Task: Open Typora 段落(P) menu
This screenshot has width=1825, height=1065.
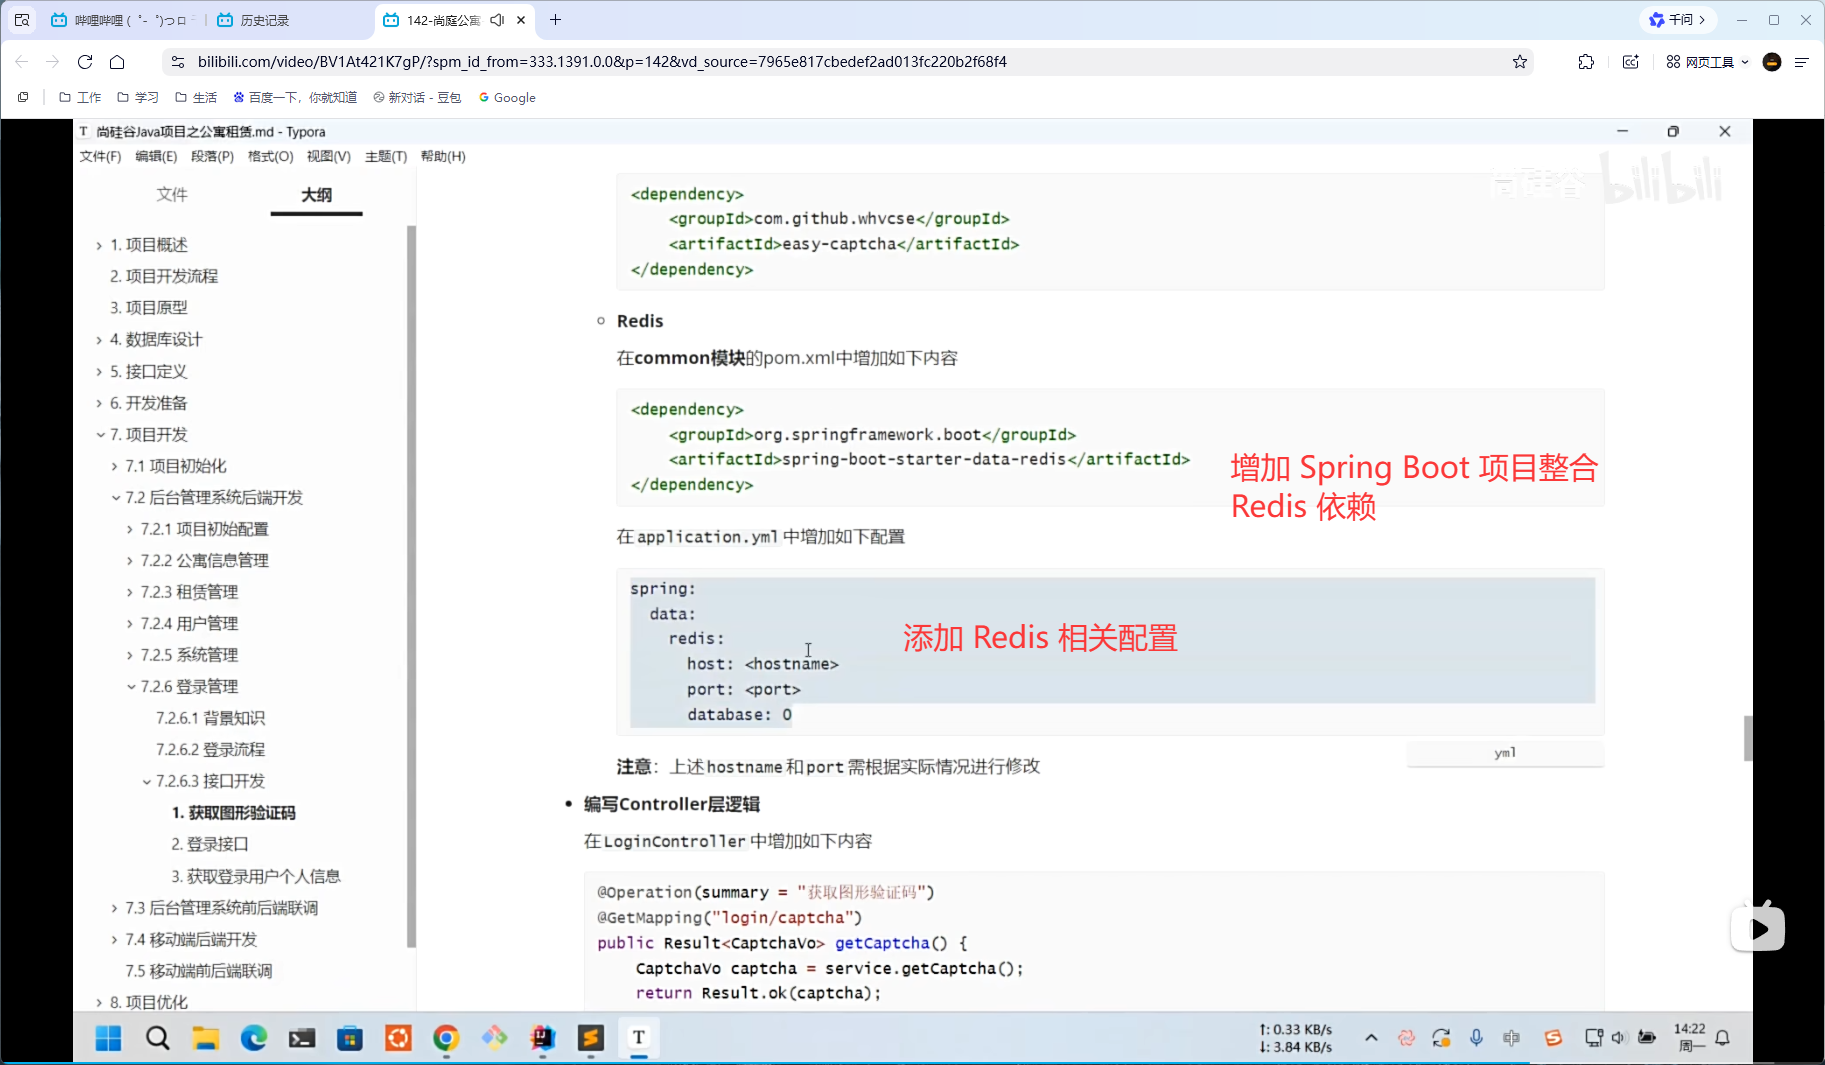Action: tap(212, 156)
